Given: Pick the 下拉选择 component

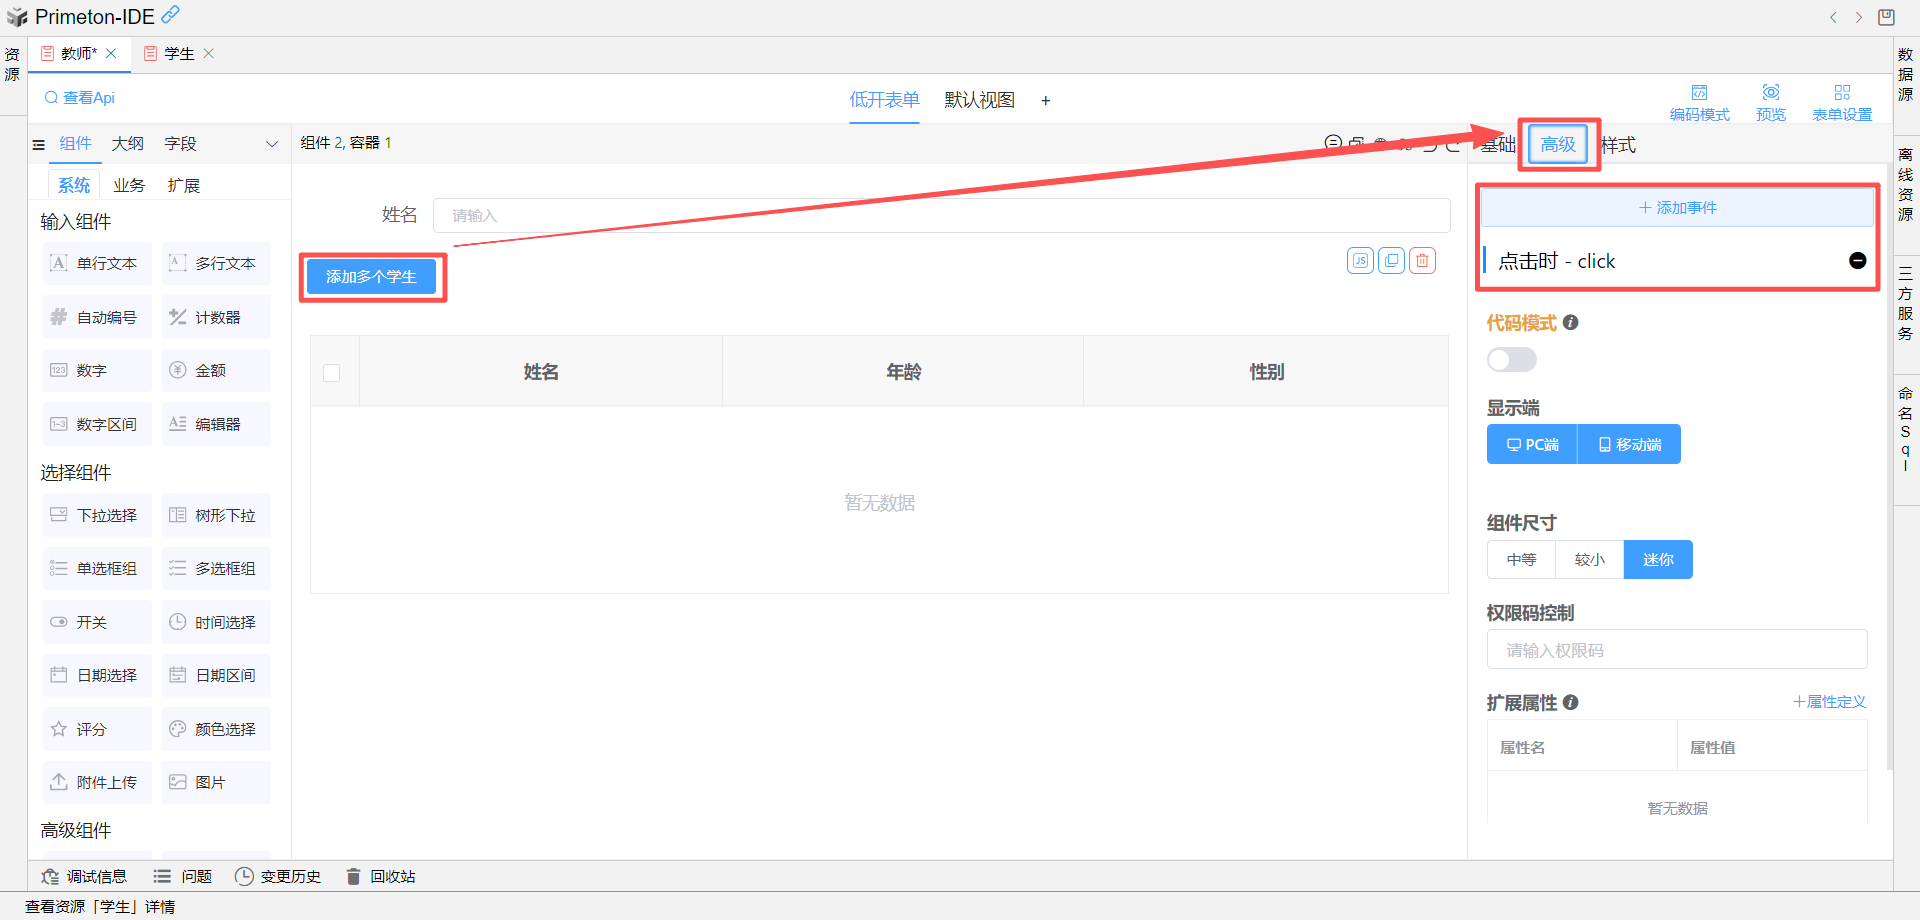Looking at the screenshot, I should click(x=97, y=515).
